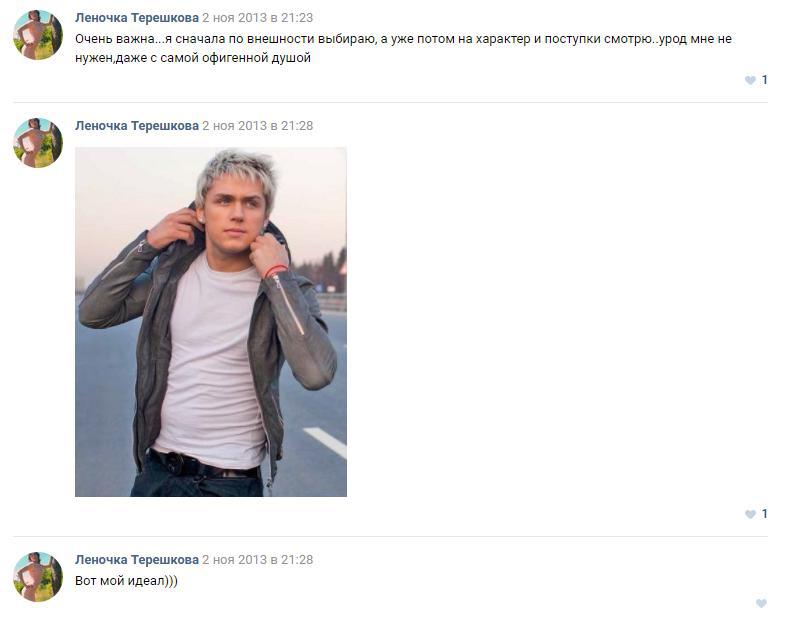Click the comment text 'Вот мой идеал)))'
786x621 pixels.
click(x=126, y=581)
